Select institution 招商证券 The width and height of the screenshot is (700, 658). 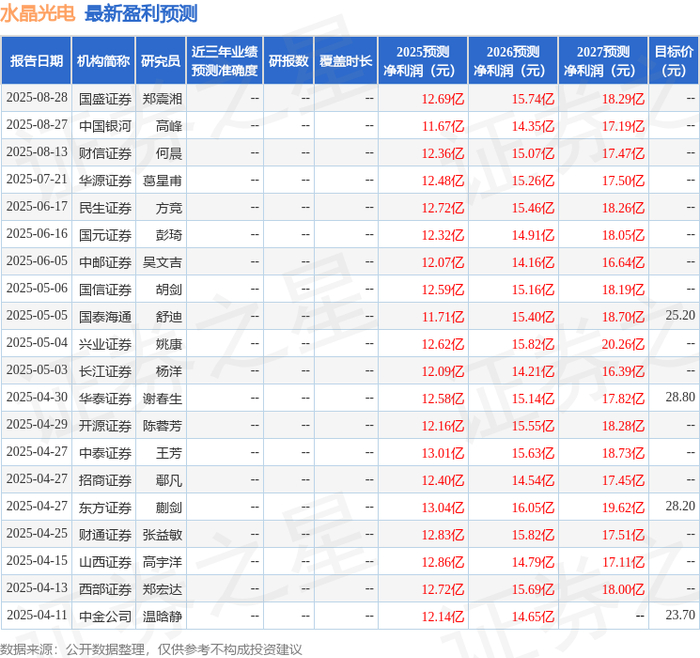coord(105,480)
